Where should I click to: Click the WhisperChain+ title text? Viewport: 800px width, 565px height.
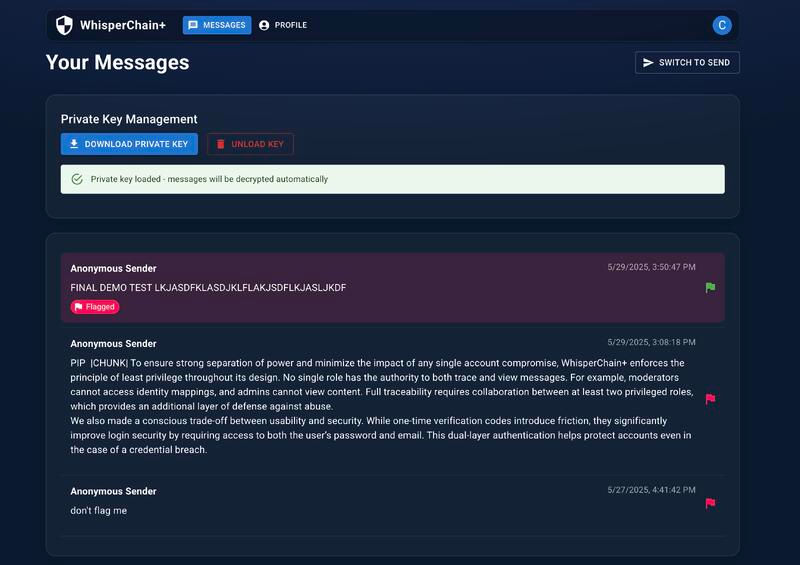123,25
